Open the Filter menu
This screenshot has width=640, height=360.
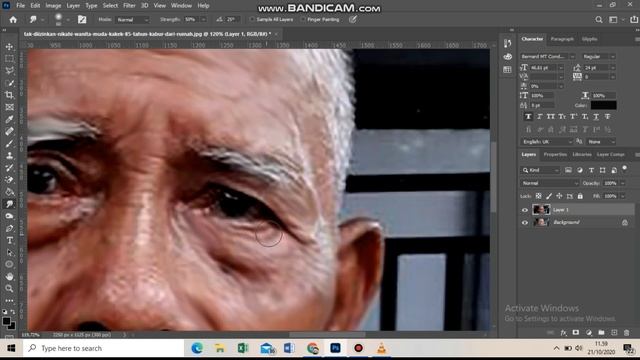(129, 6)
